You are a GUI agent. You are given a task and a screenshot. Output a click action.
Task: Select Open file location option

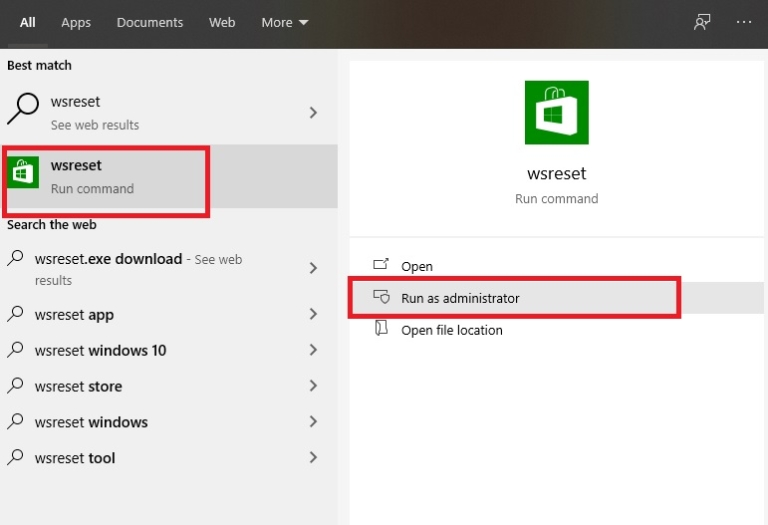coord(451,330)
